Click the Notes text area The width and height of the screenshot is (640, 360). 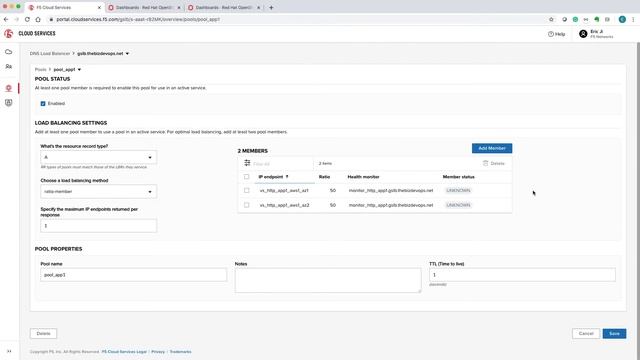pos(328,280)
